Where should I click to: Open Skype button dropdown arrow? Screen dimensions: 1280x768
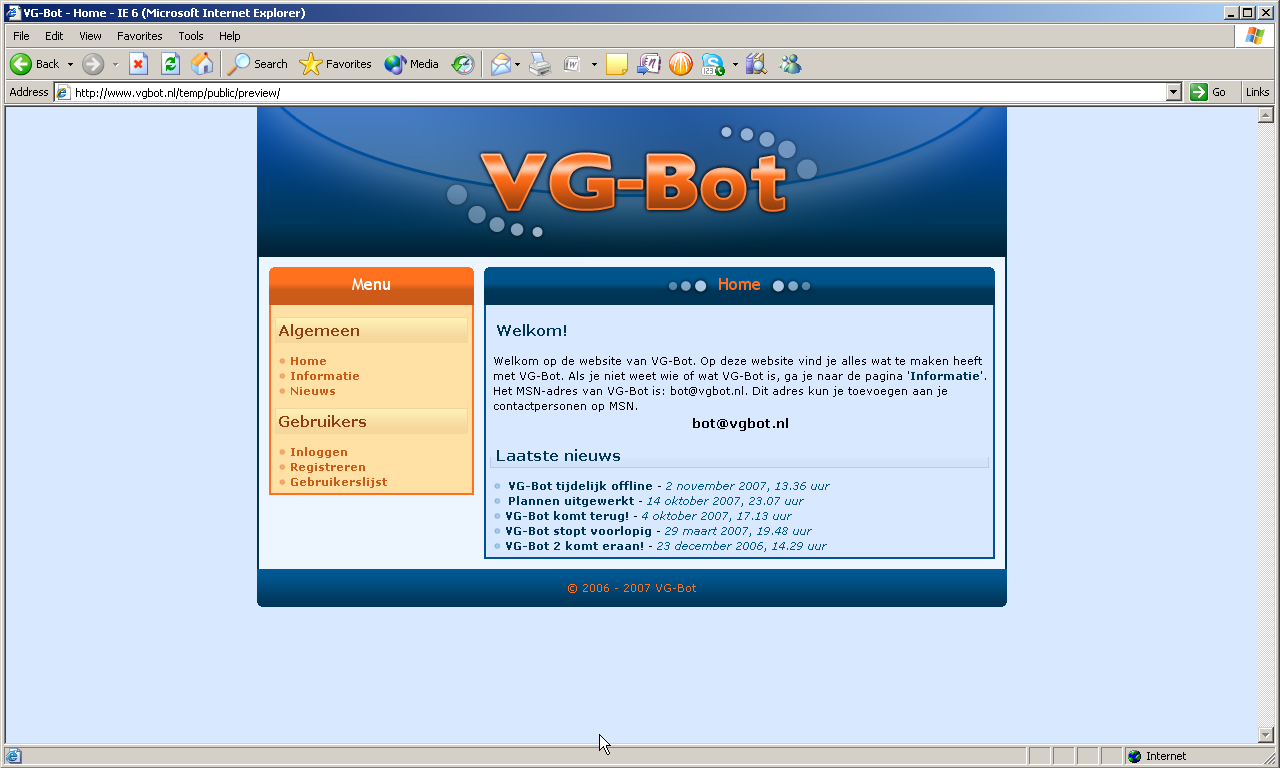coord(735,64)
